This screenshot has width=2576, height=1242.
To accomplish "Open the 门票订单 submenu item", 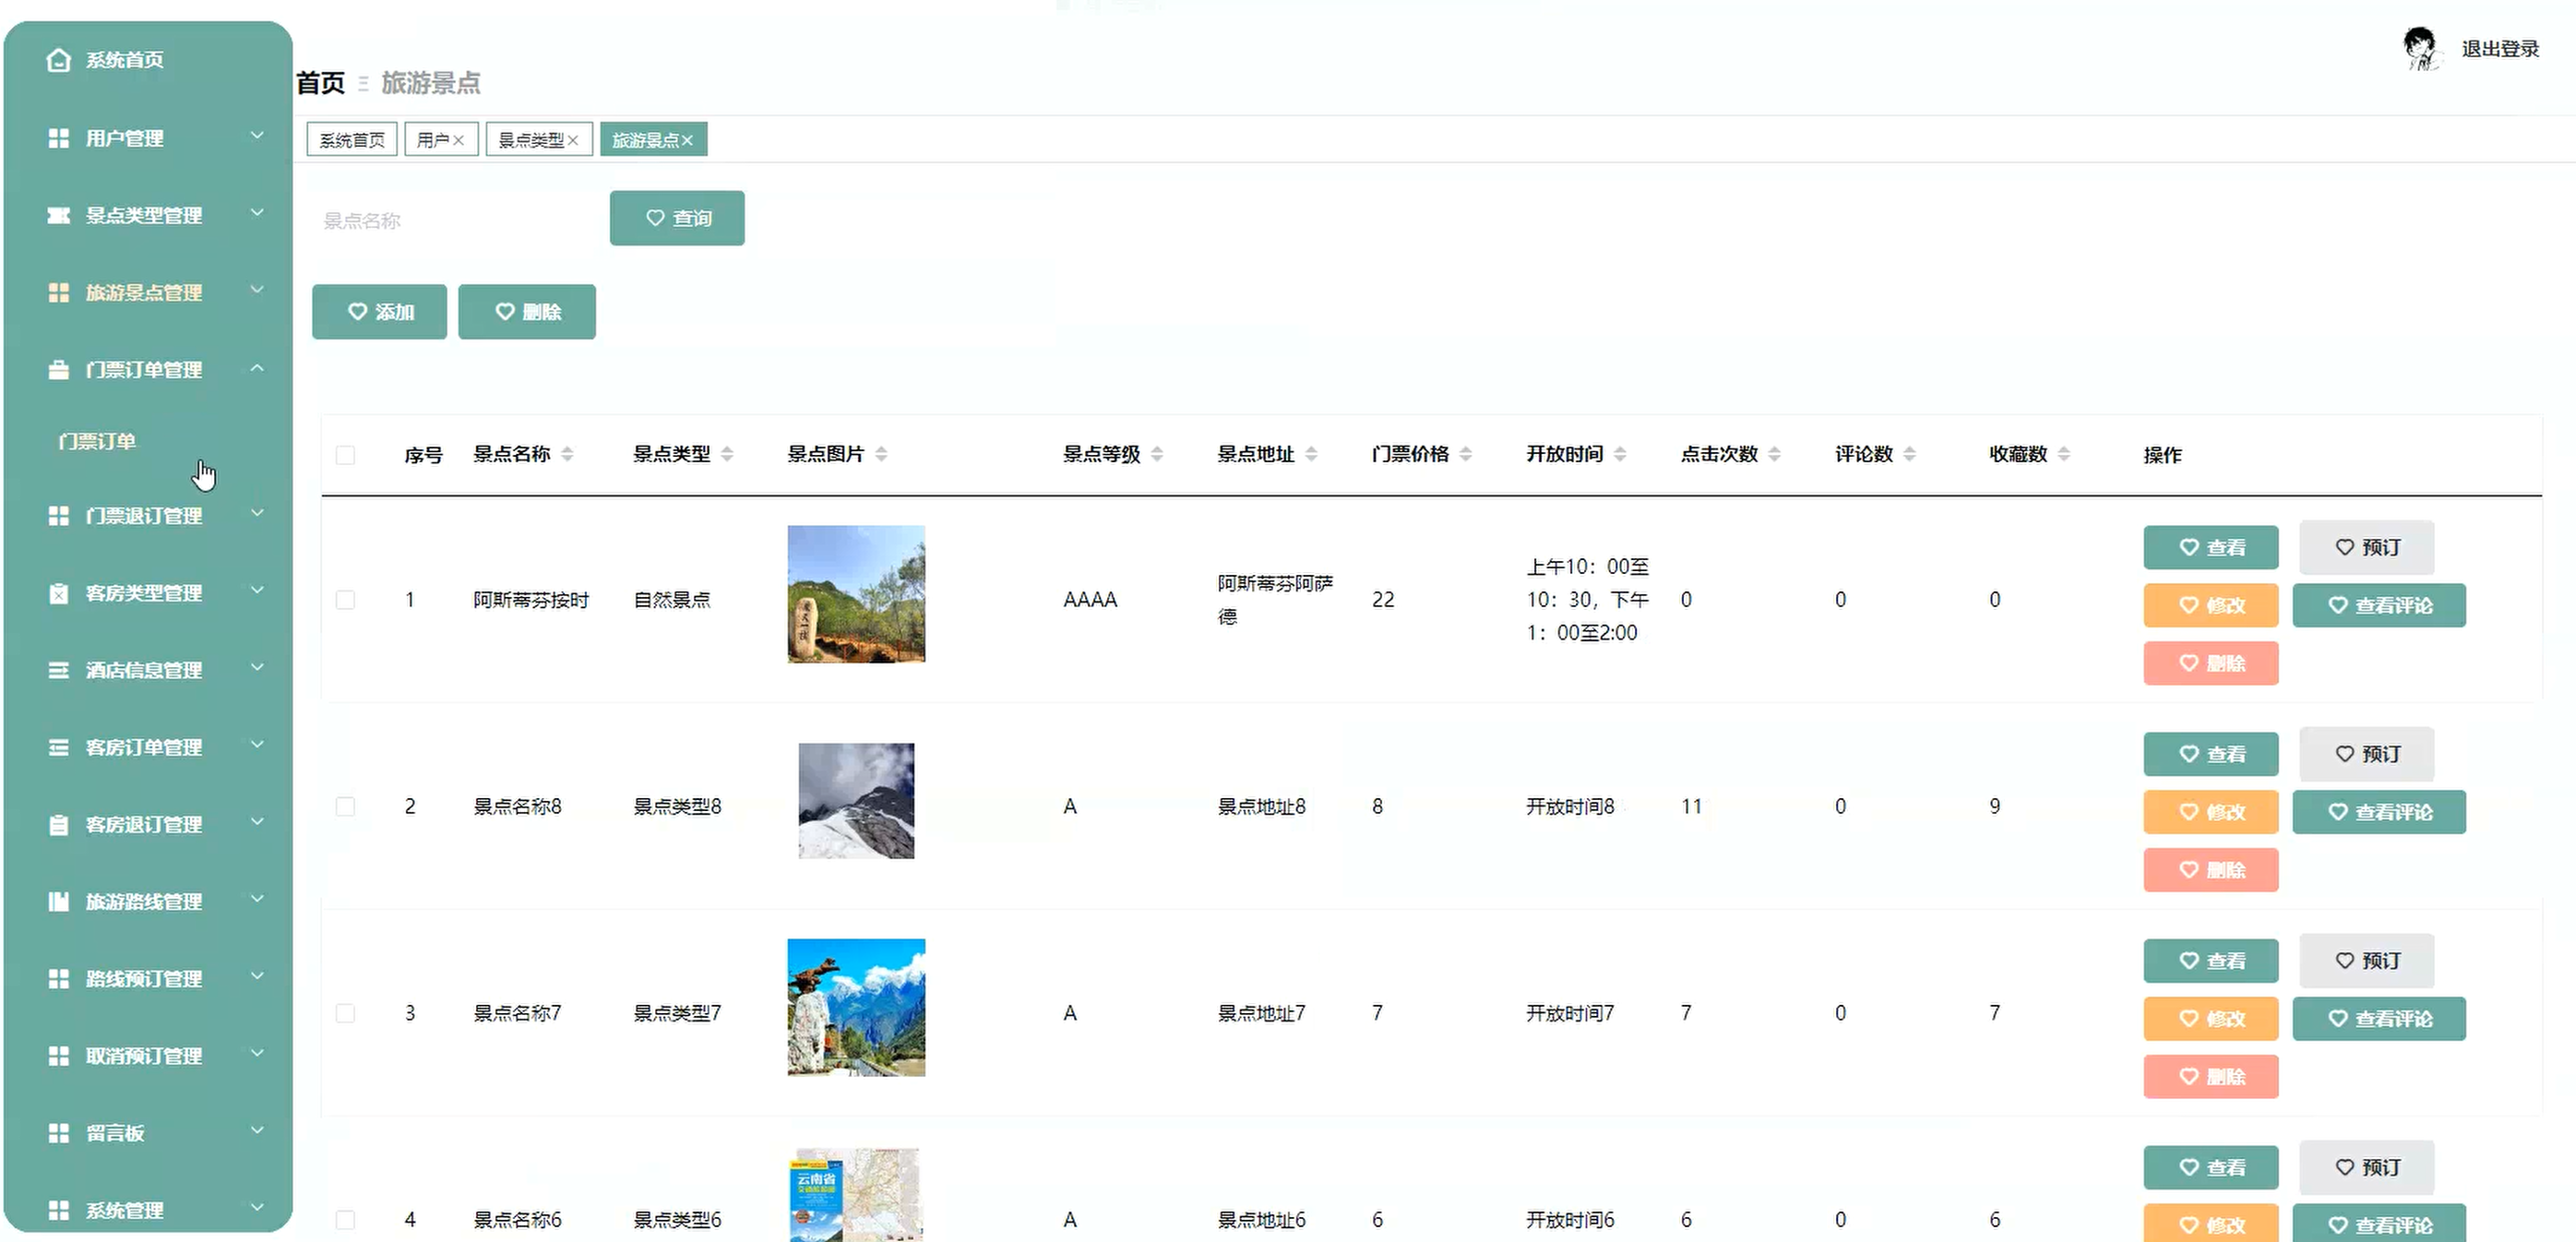I will pos(97,441).
